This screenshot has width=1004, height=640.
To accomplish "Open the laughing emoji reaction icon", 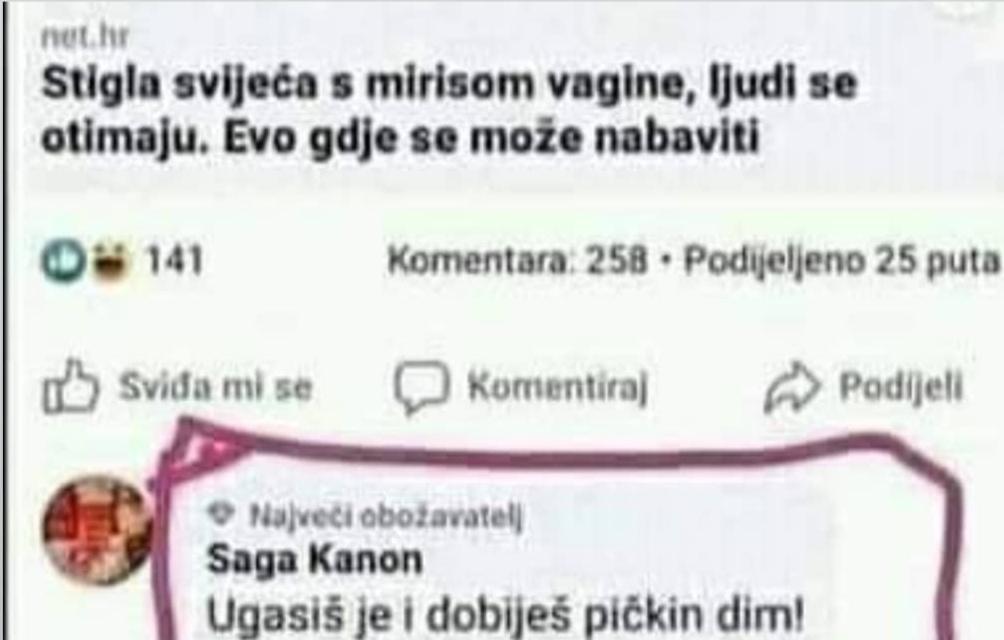I will 110,262.
